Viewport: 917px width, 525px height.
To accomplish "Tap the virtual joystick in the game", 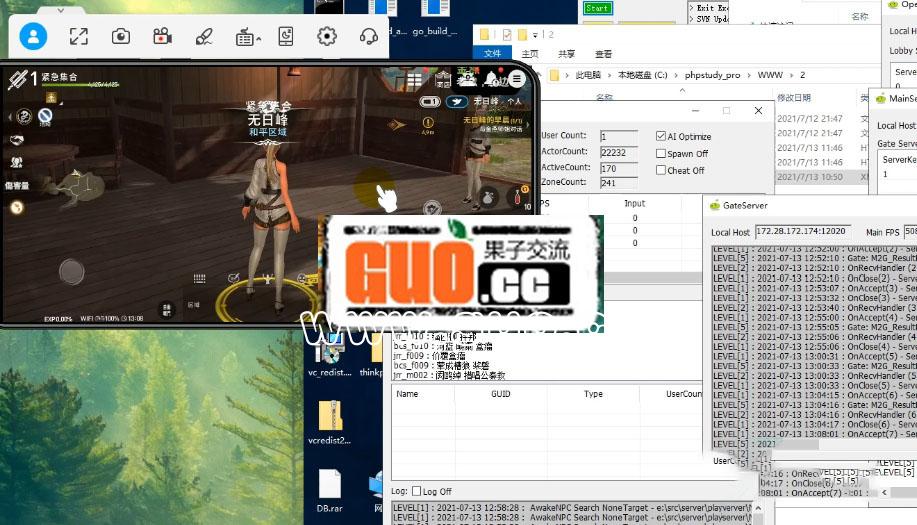I will (x=71, y=272).
